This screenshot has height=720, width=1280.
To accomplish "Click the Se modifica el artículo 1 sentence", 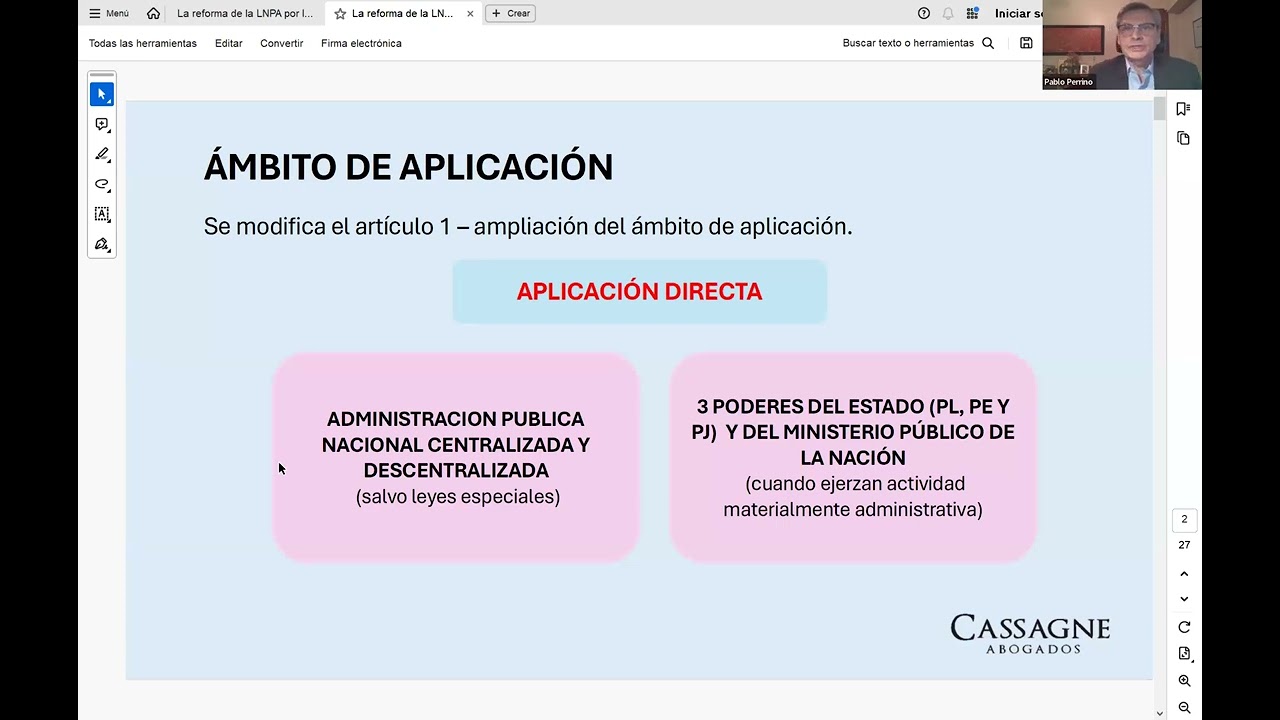I will [x=528, y=227].
